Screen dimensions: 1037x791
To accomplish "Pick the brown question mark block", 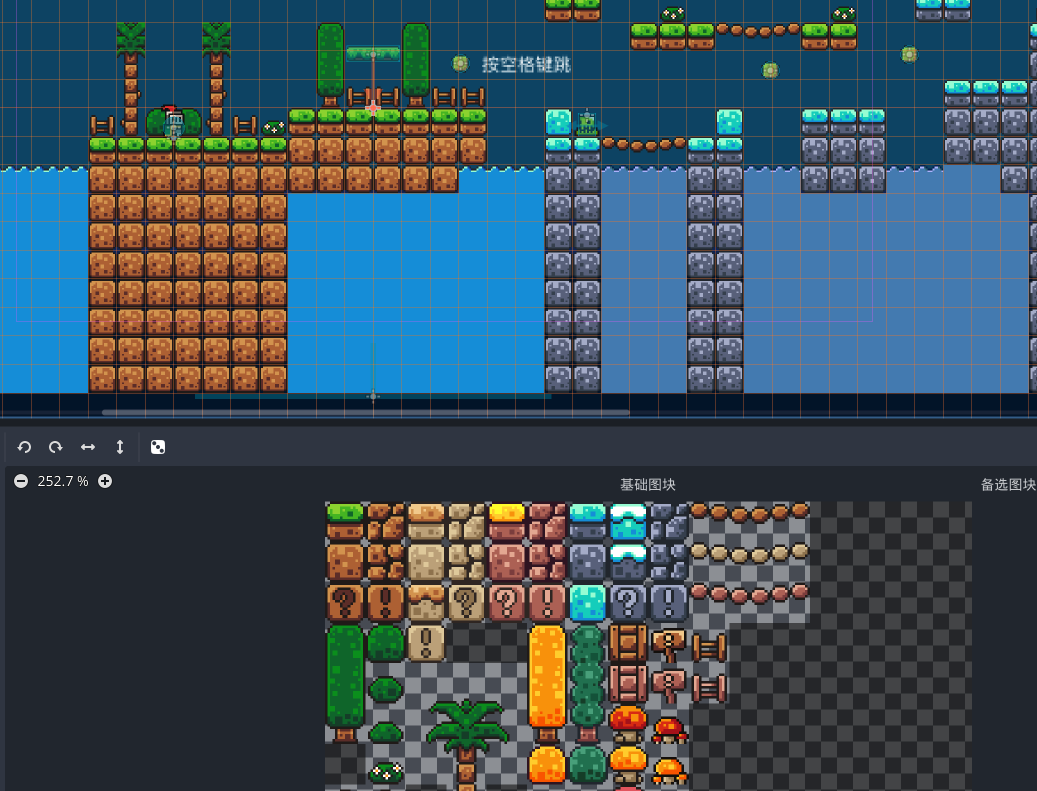I will point(345,603).
